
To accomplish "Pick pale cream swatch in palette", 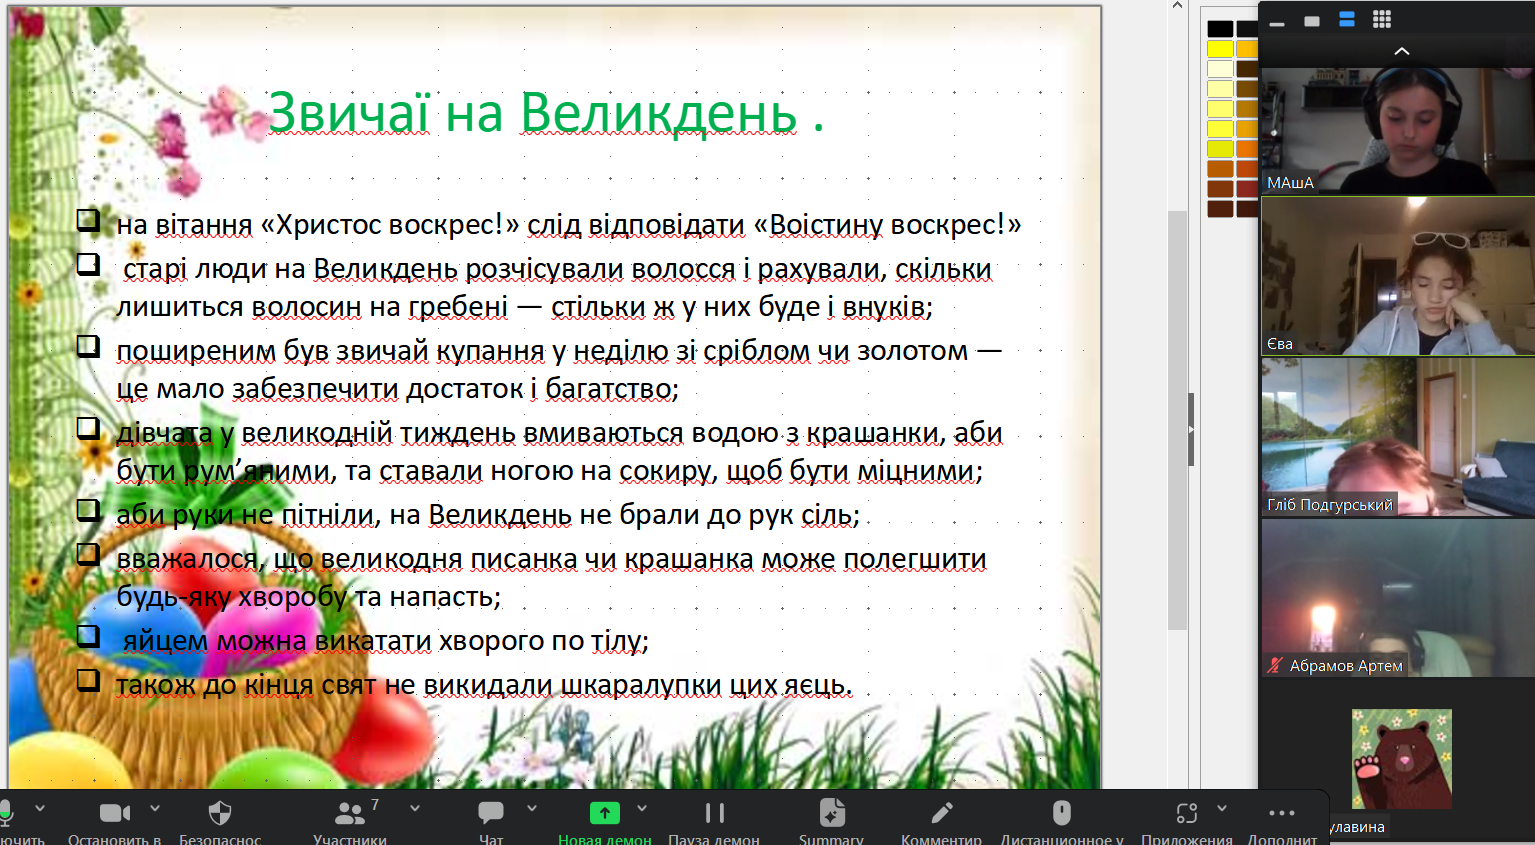I will point(1219,68).
